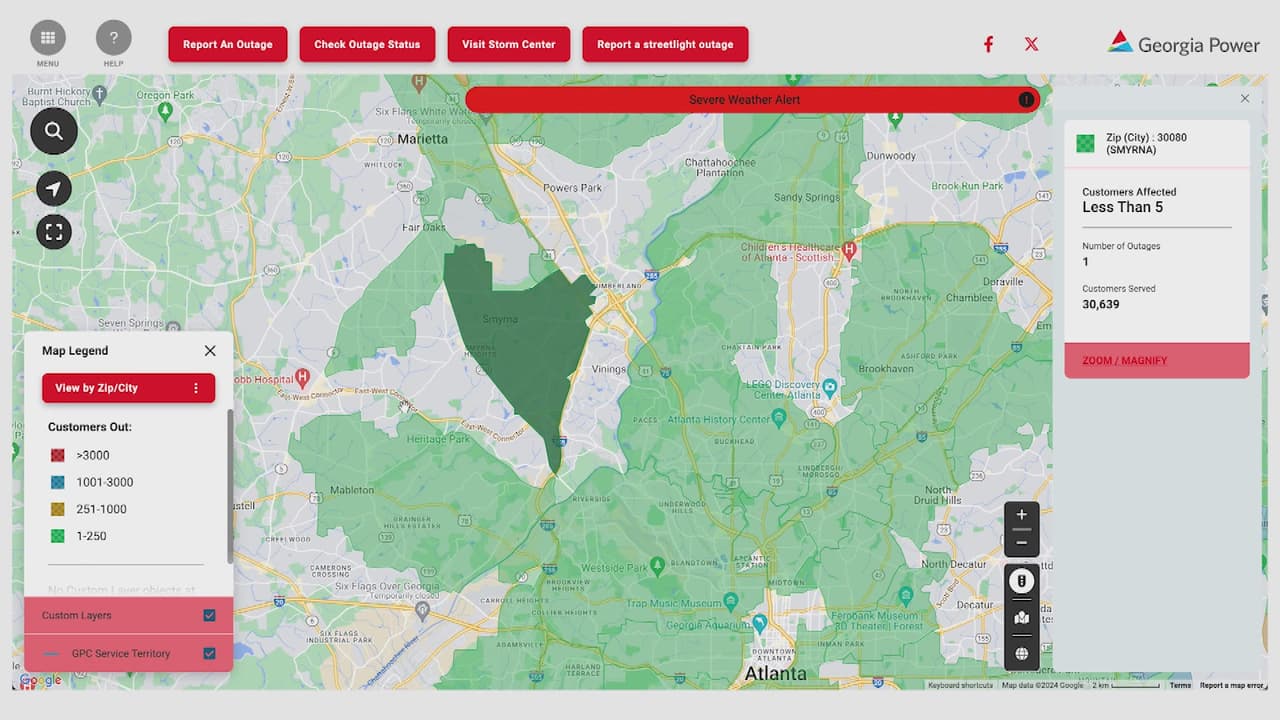Open the main MENU grid button
The image size is (1280, 720).
(48, 39)
